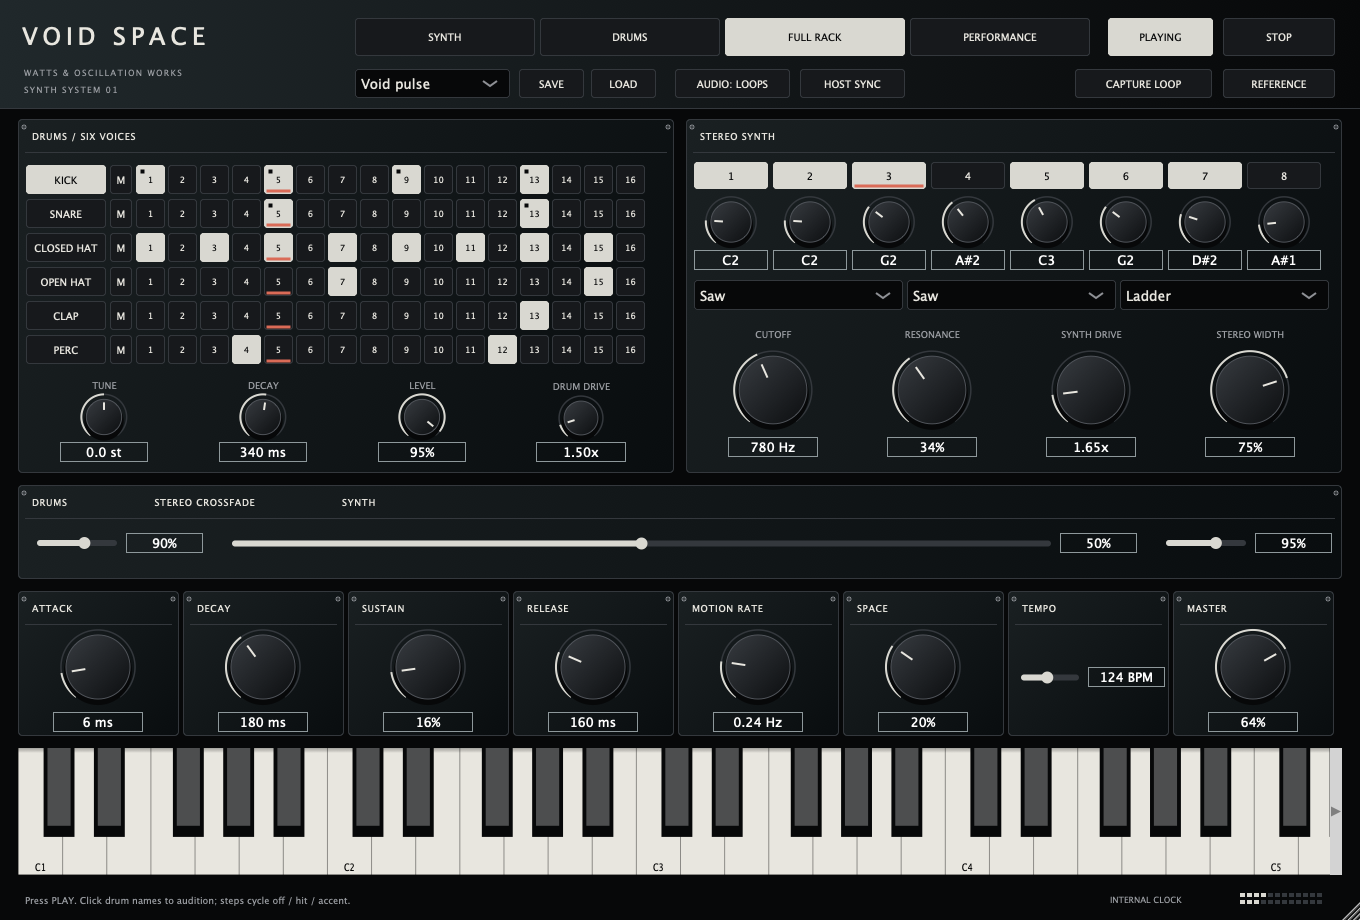The height and width of the screenshot is (920, 1360).
Task: Click the Capture Loop button
Action: tap(1143, 84)
